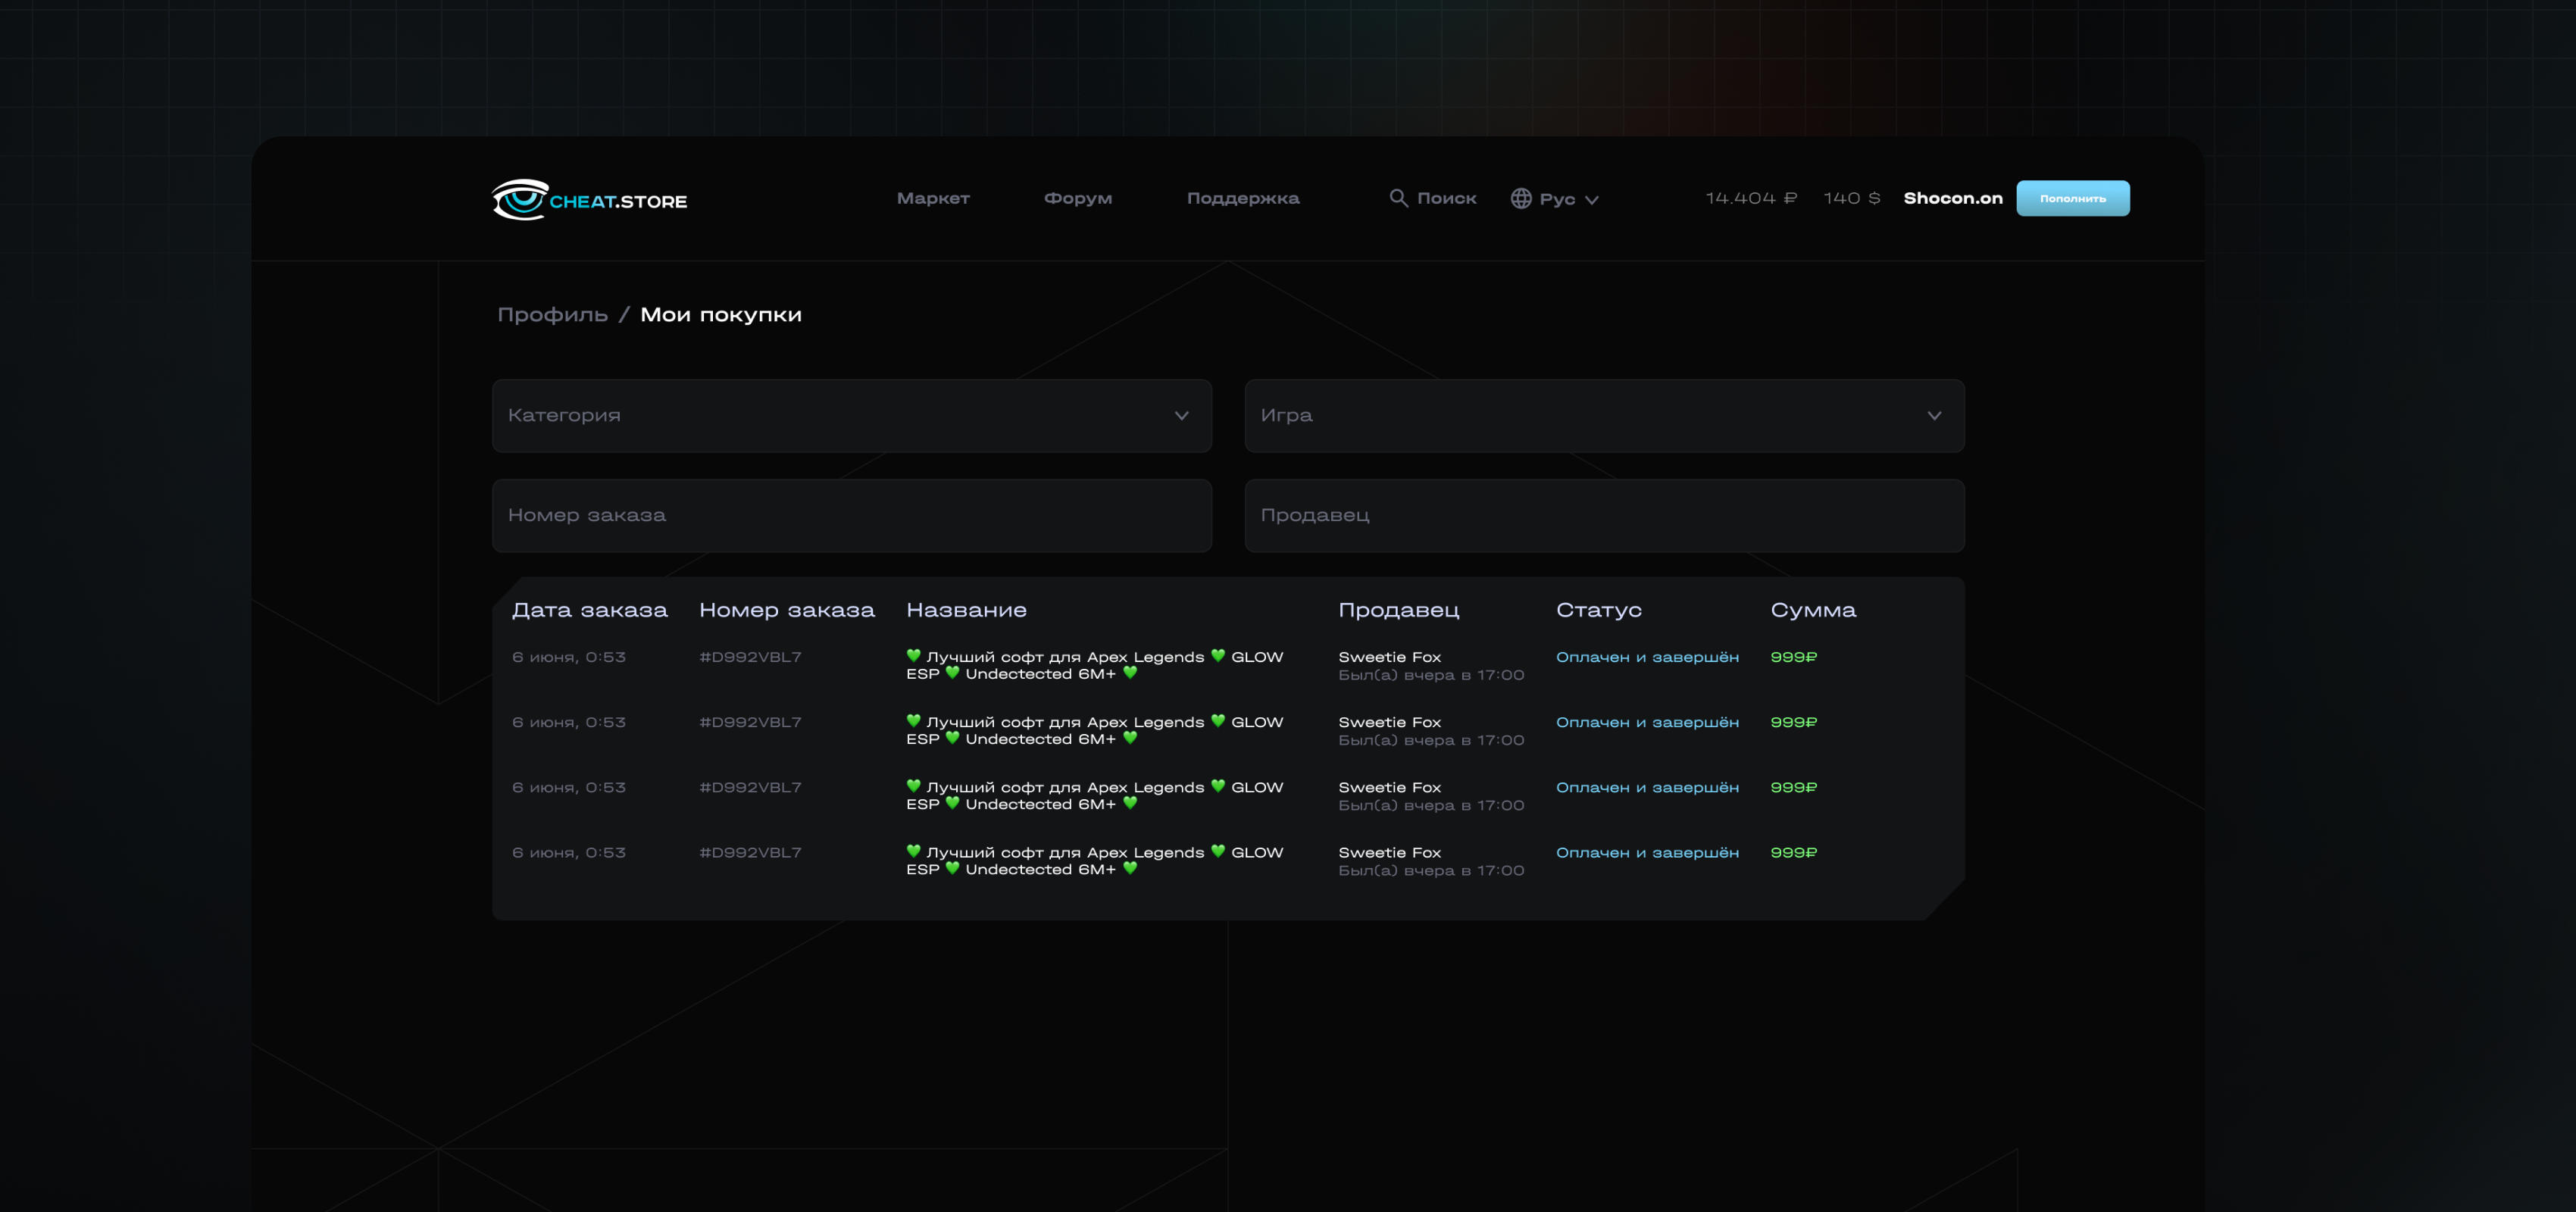Screen dimensions: 2576x1212
Task: Click the CHEAT.STORE eye logo
Action: click(x=520, y=199)
